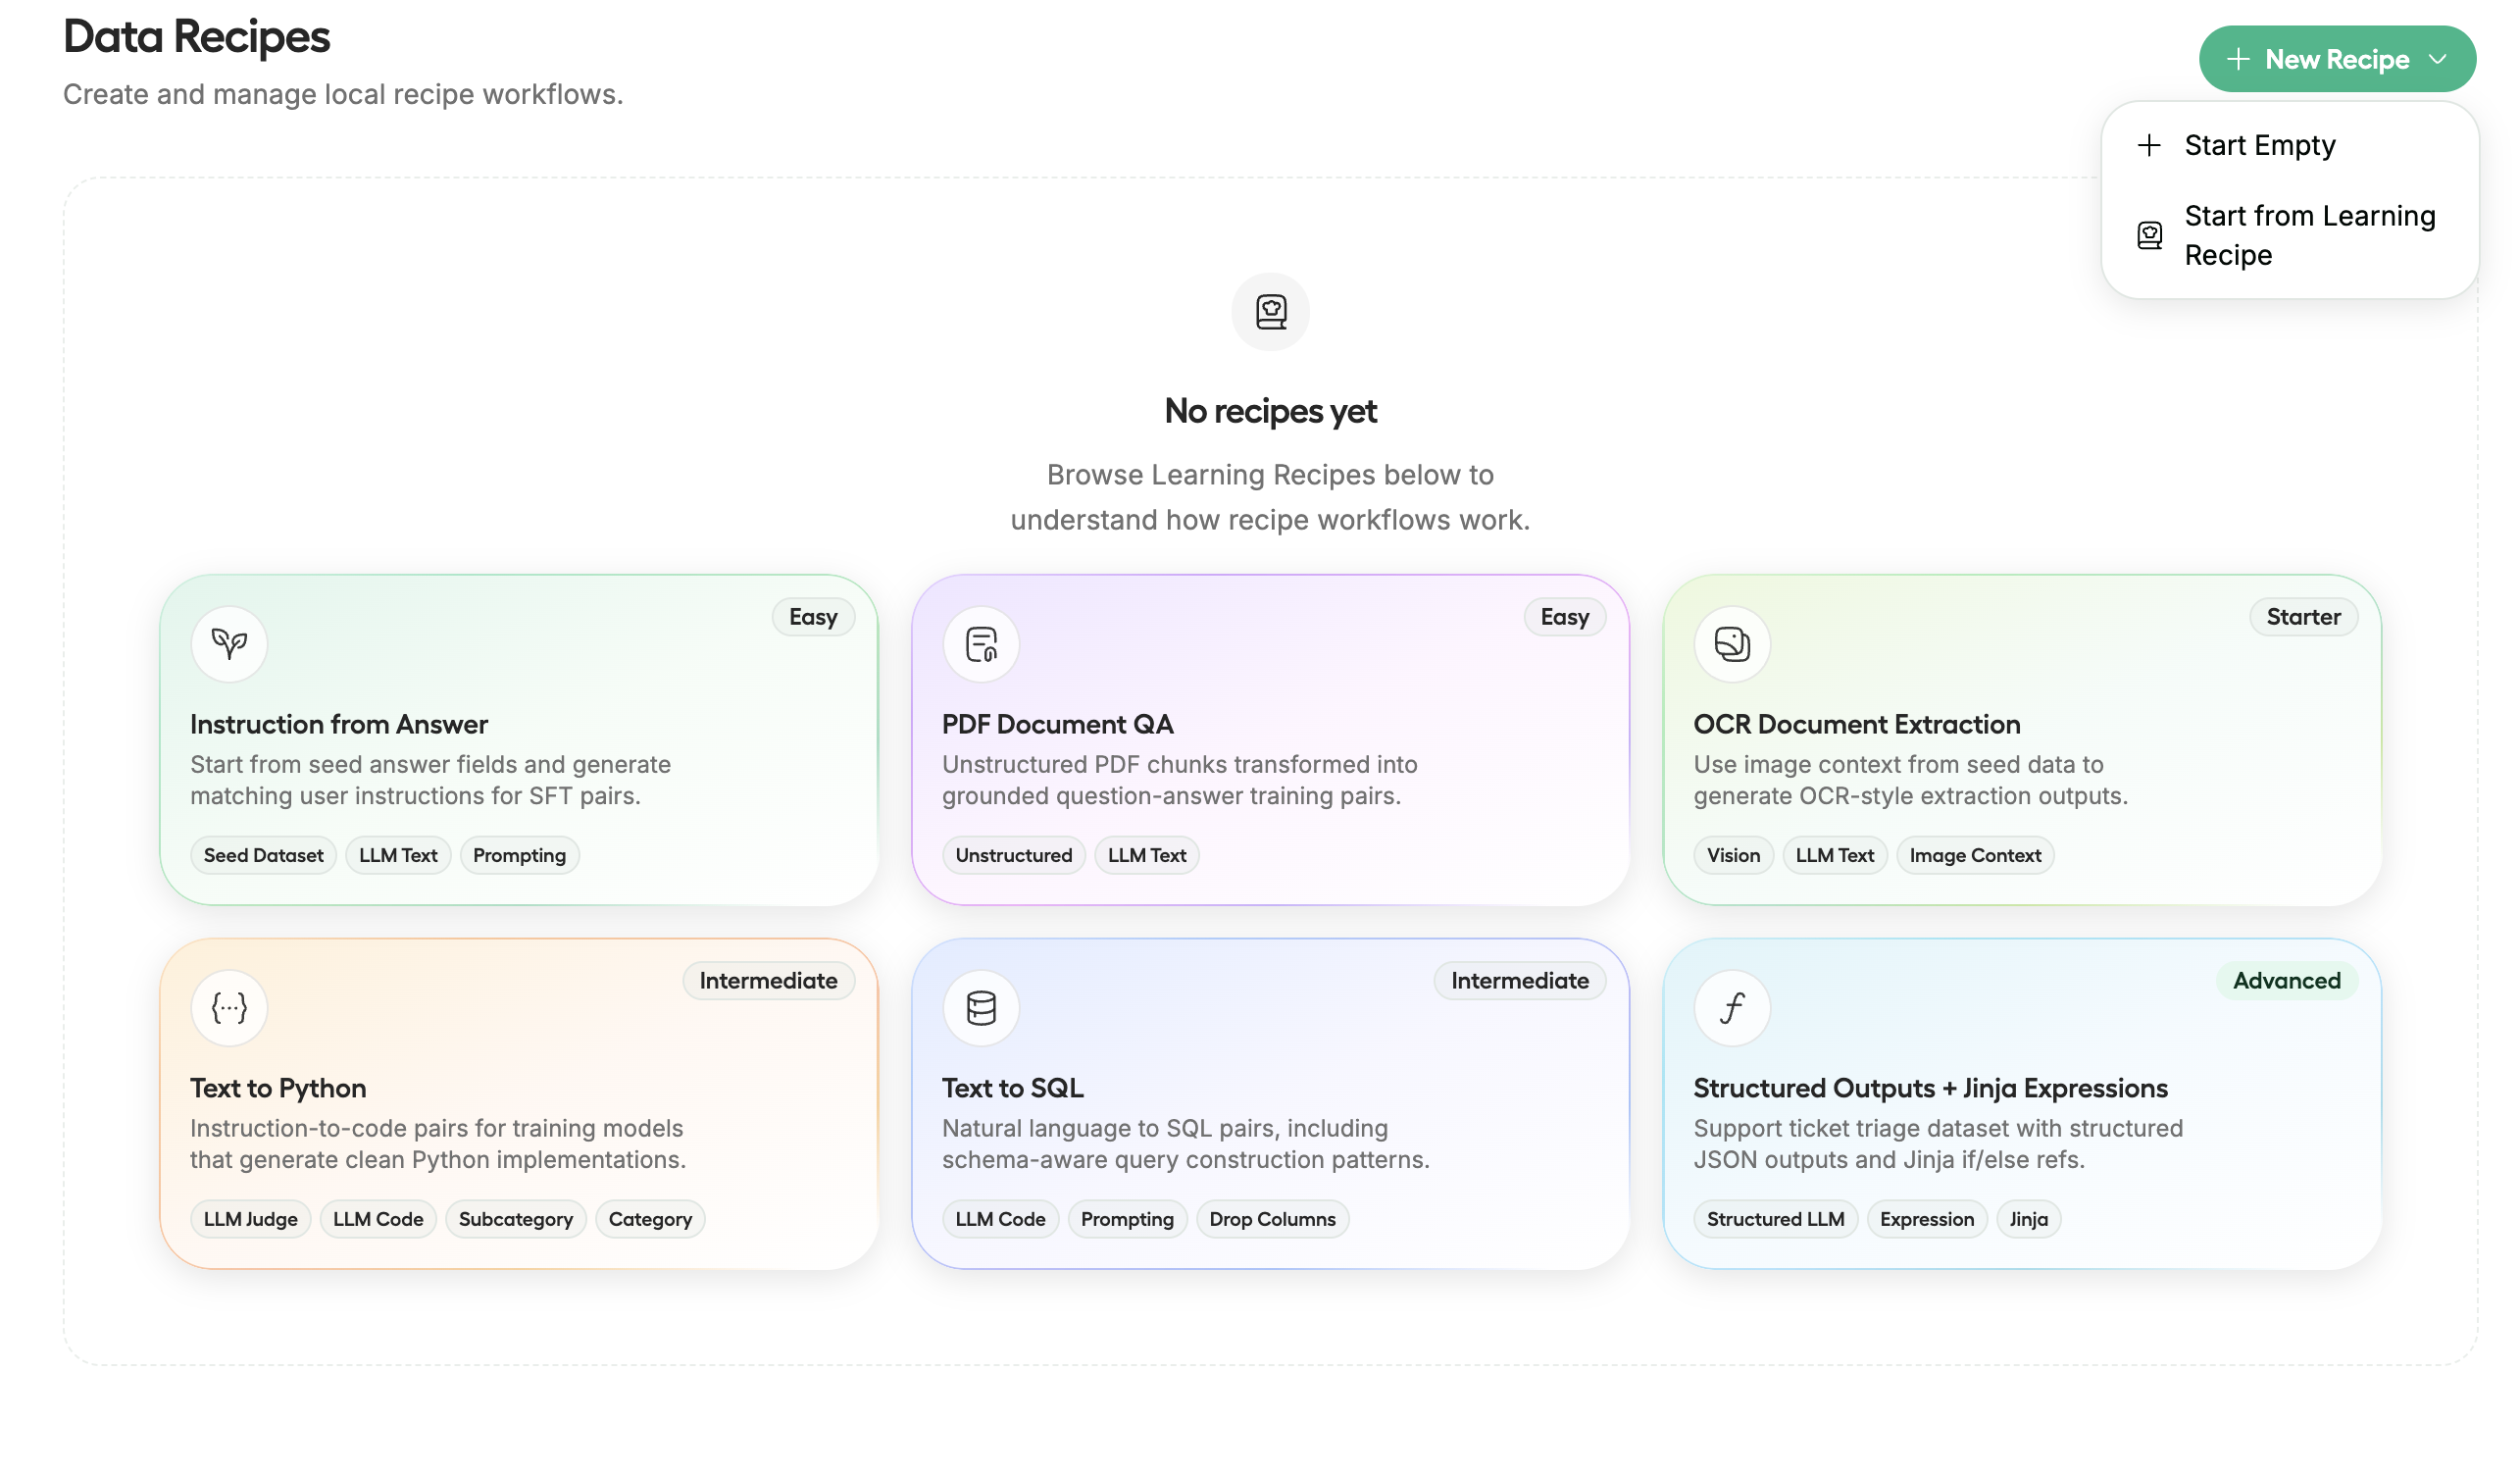The image size is (2520, 1473).
Task: Choose Start Empty from the menu
Action: click(2259, 145)
